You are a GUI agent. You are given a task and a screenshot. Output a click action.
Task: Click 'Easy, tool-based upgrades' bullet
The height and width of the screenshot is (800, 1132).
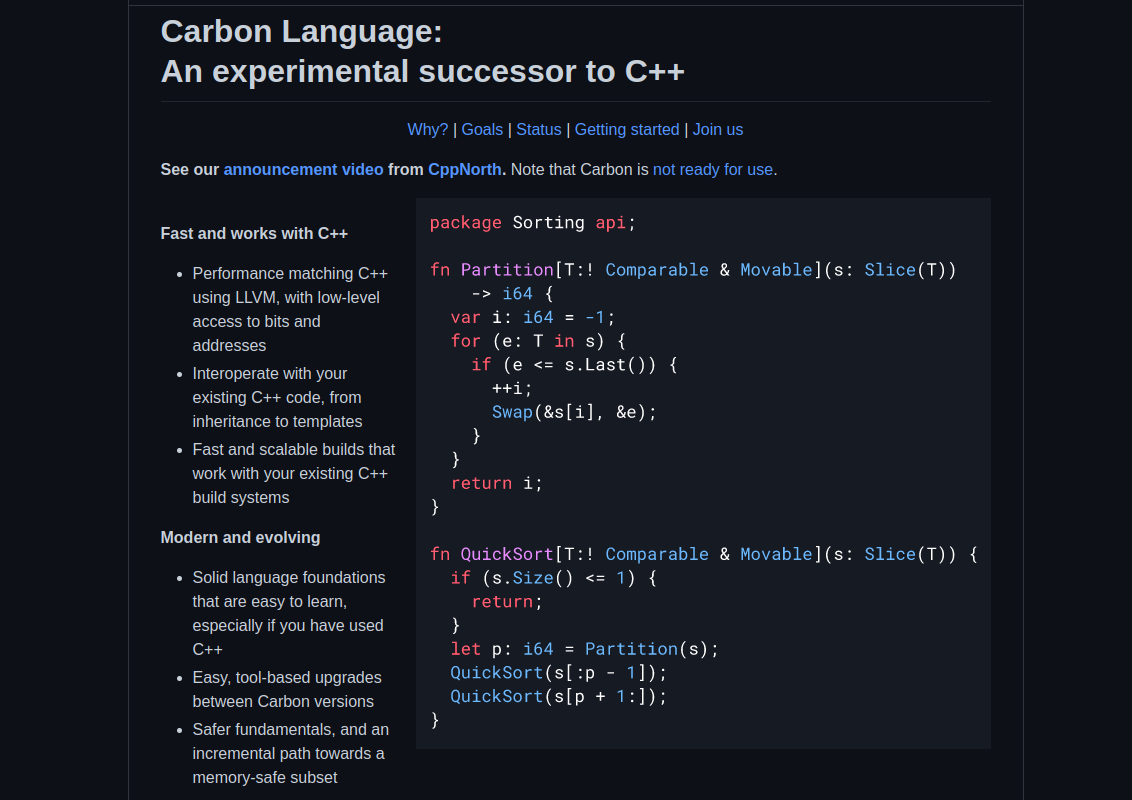pyautogui.click(x=287, y=690)
